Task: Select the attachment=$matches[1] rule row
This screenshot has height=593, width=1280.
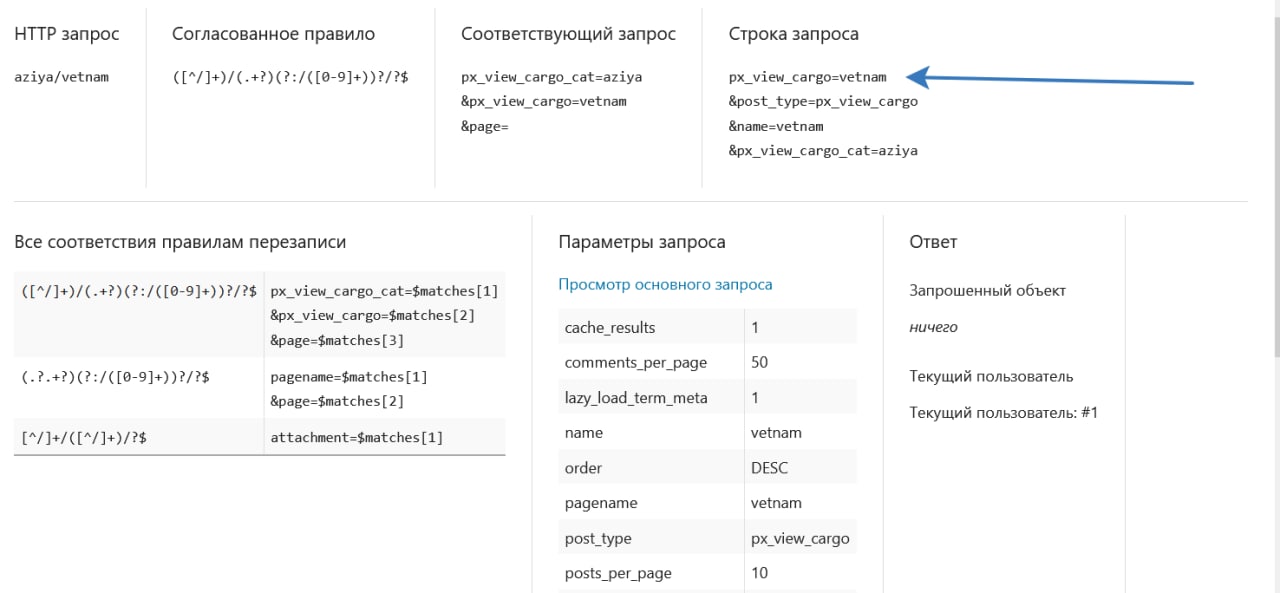Action: pyautogui.click(x=259, y=437)
